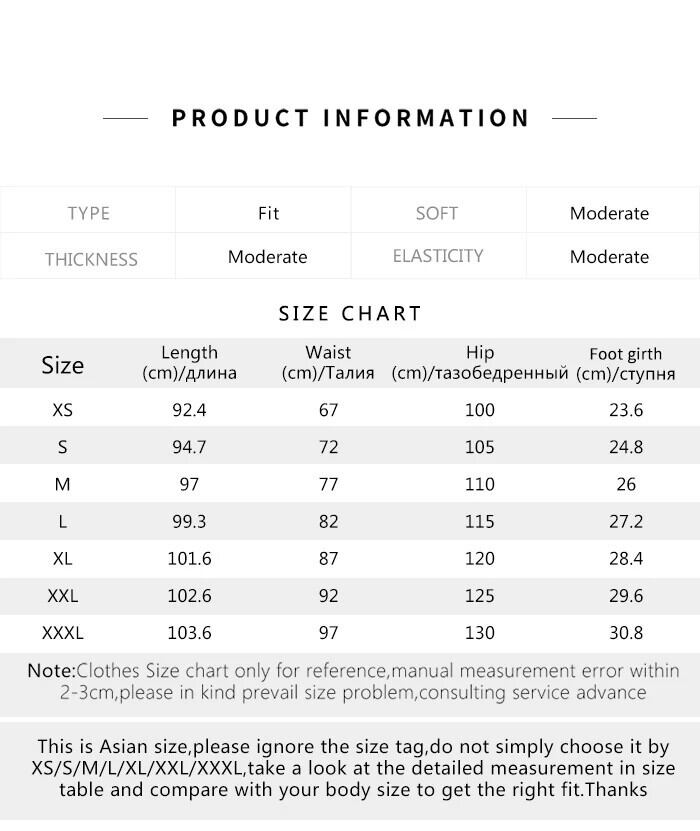Click the M size row label
Viewport: 700px width, 831px height.
point(62,484)
